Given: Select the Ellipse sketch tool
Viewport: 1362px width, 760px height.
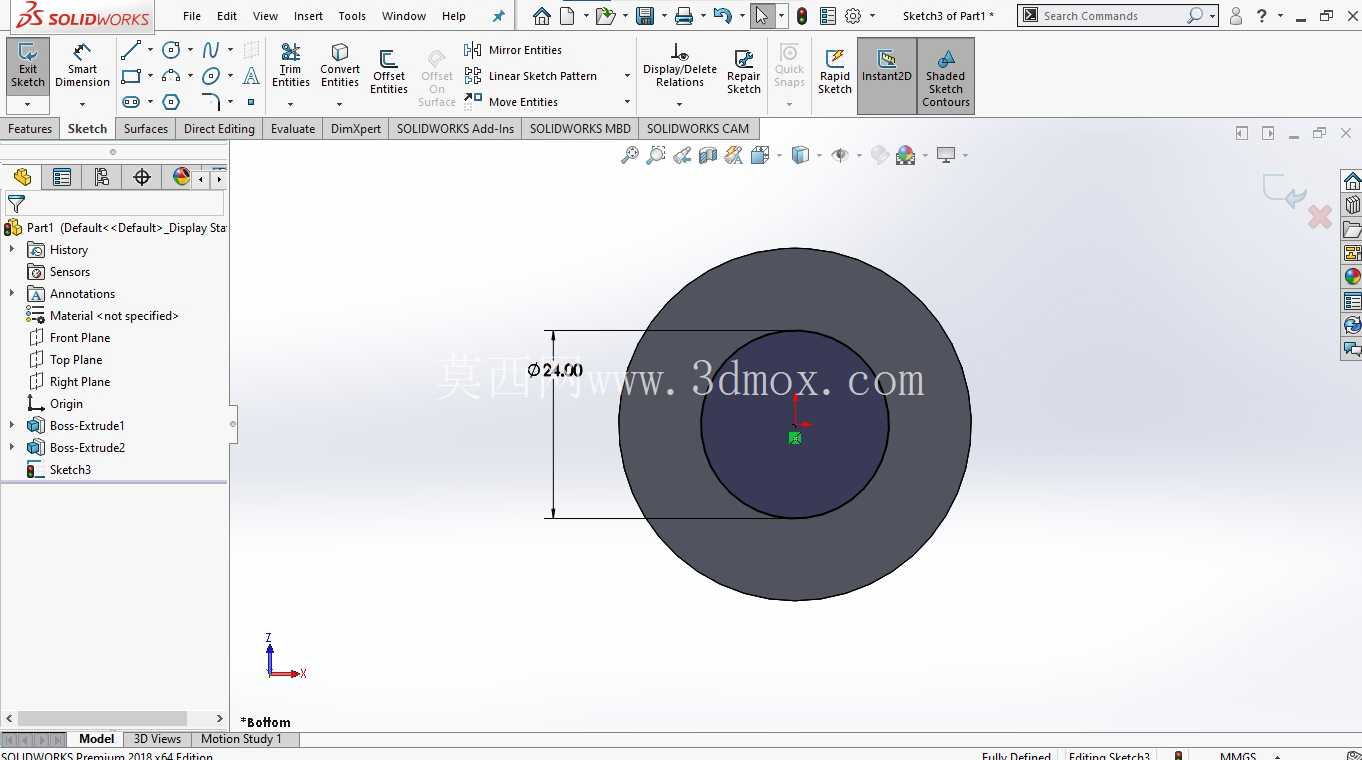Looking at the screenshot, I should tap(211, 76).
